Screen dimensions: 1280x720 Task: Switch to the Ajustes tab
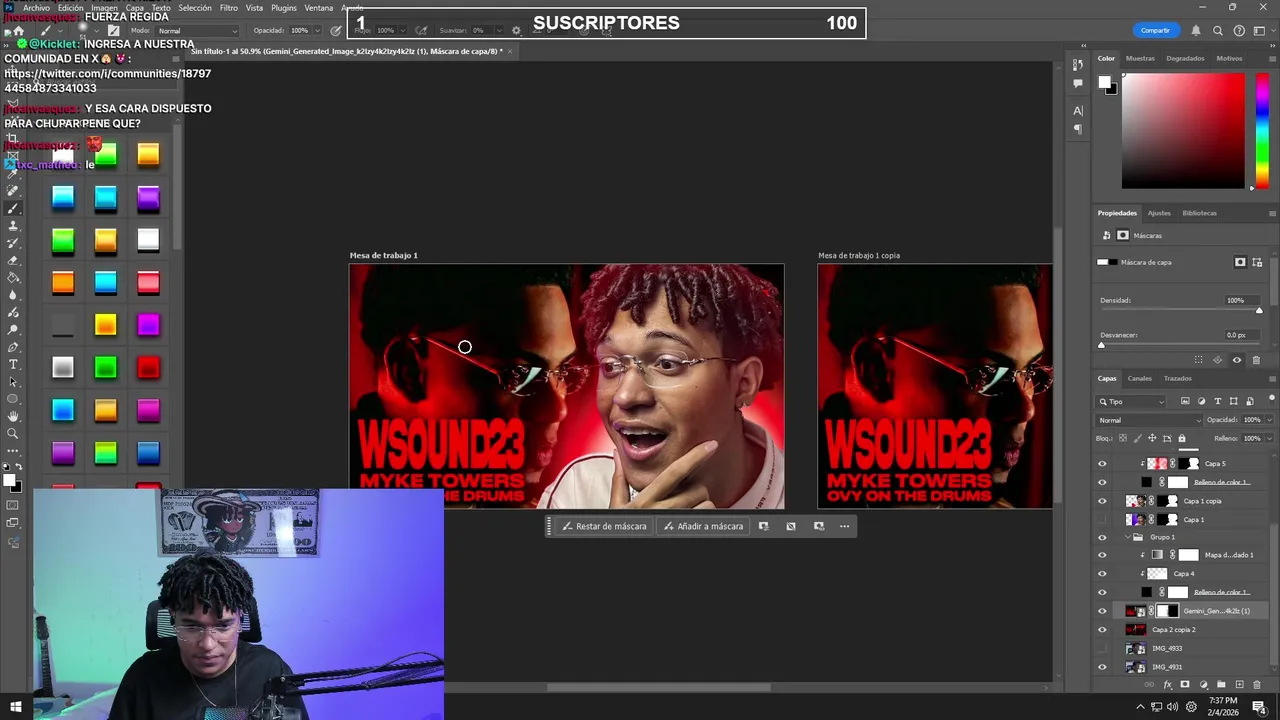pyautogui.click(x=1159, y=213)
